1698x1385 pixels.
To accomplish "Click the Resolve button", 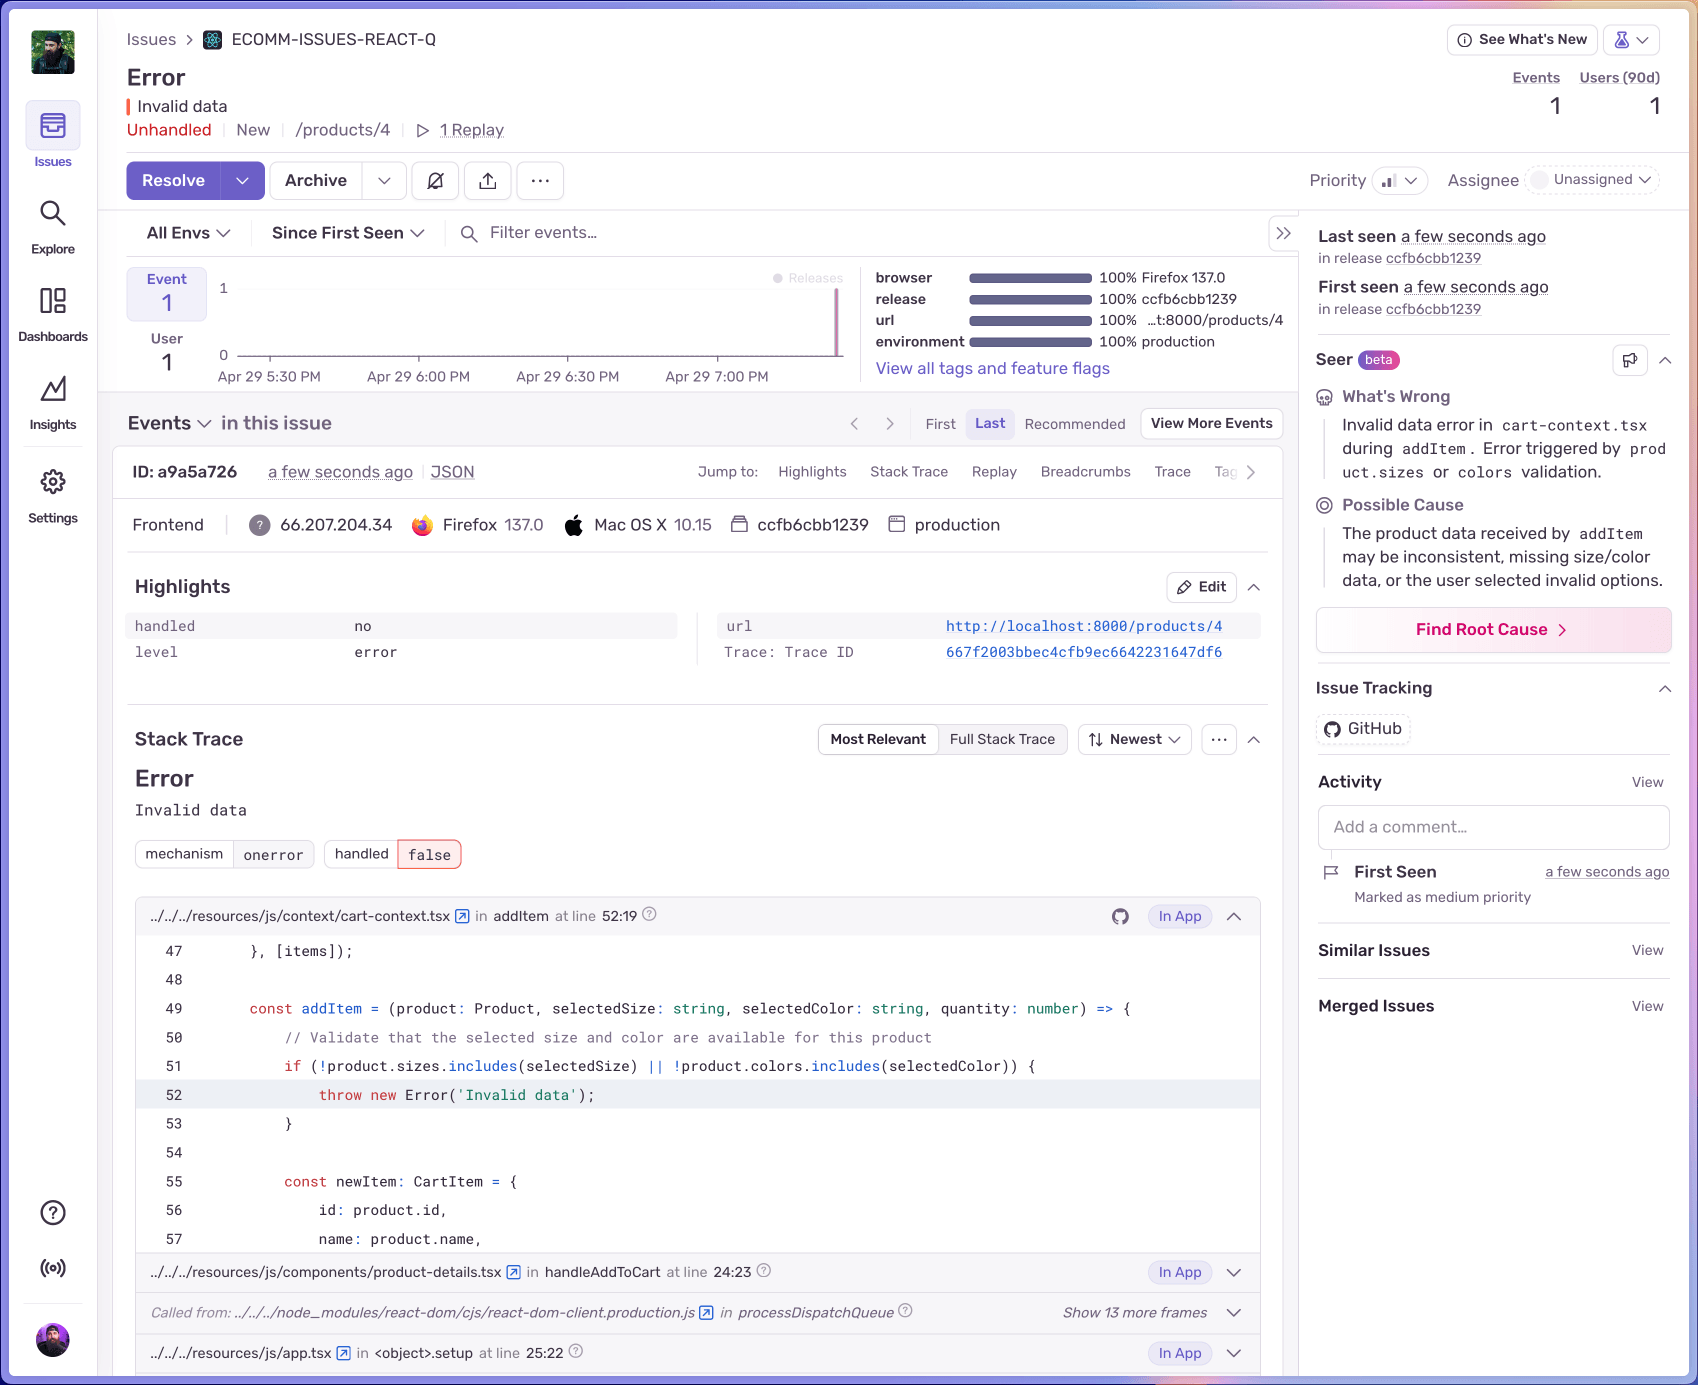I will tap(174, 181).
